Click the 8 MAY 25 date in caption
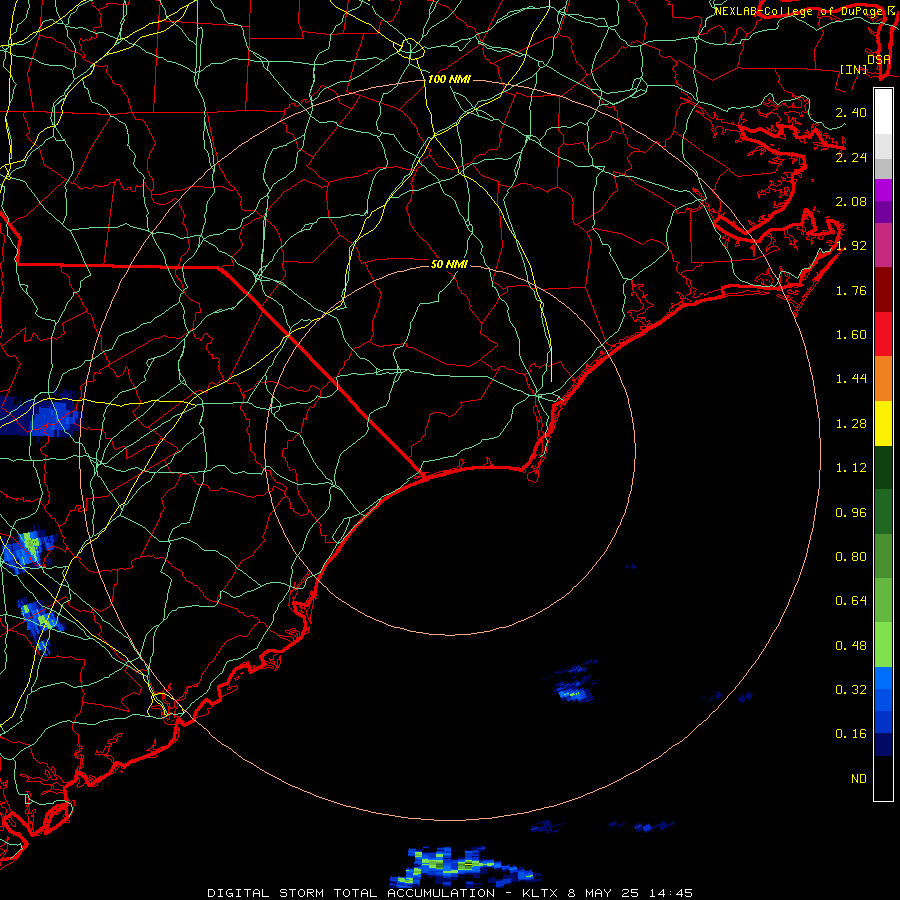This screenshot has height=900, width=900. pos(603,893)
